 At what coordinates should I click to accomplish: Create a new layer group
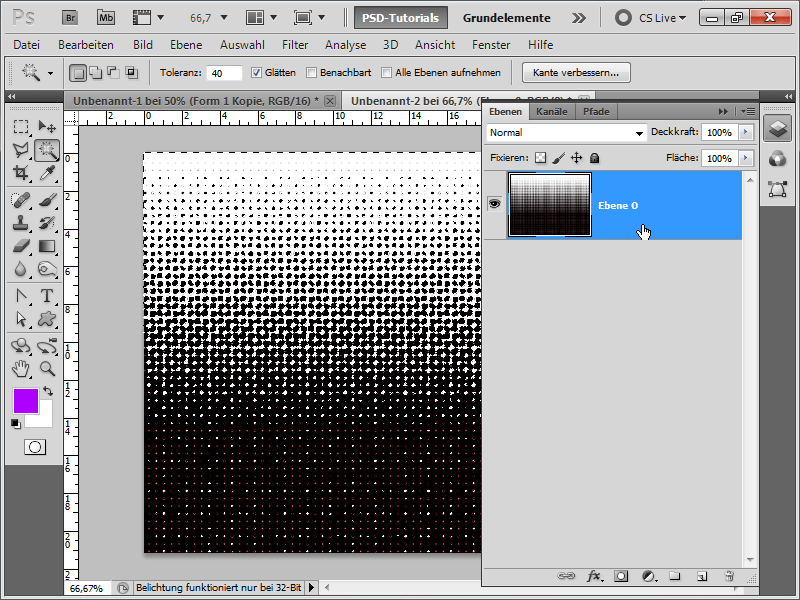point(675,576)
